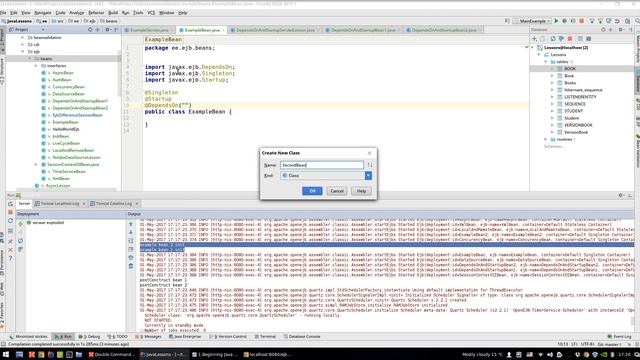Collapse the Lessons@localhost data source
640x360 pixels.
coord(532,48)
